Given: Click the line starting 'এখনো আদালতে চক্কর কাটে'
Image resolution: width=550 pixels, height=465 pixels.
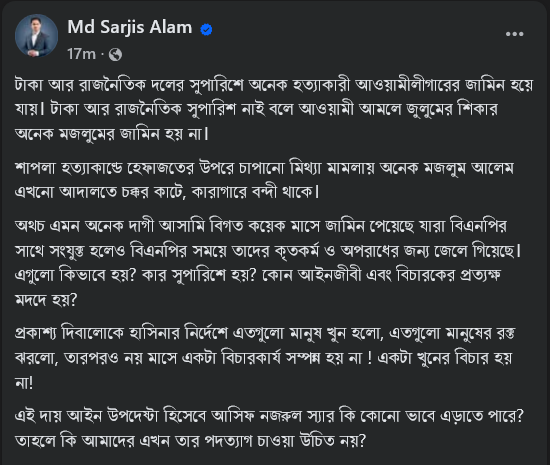Looking at the screenshot, I should (167, 192).
